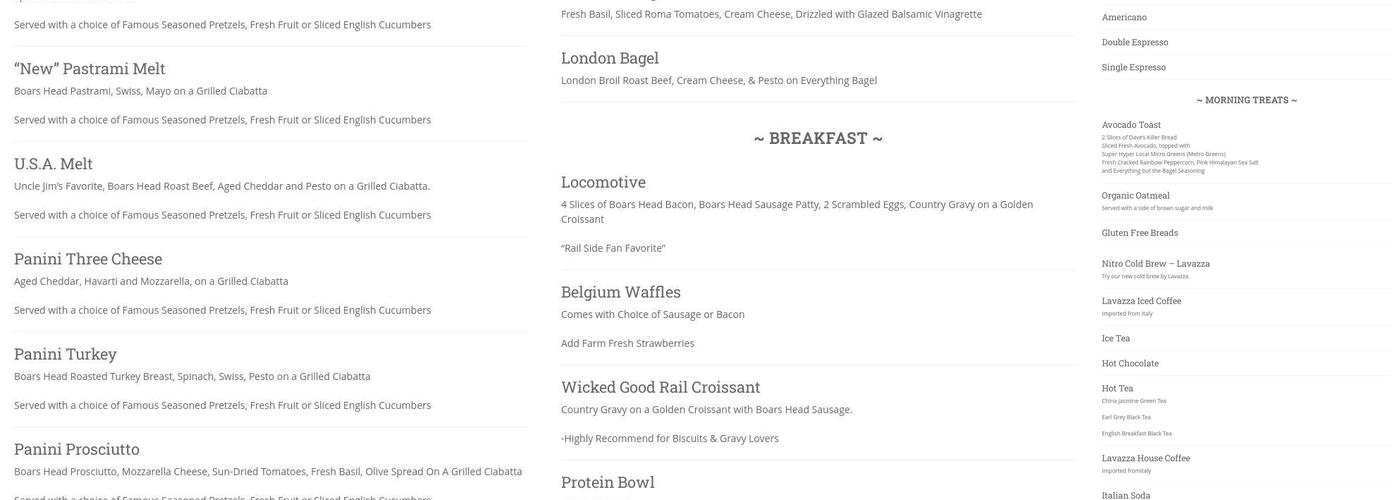Select the Wicked Good Rail Croissant title
The image size is (1400, 500).
tap(661, 387)
